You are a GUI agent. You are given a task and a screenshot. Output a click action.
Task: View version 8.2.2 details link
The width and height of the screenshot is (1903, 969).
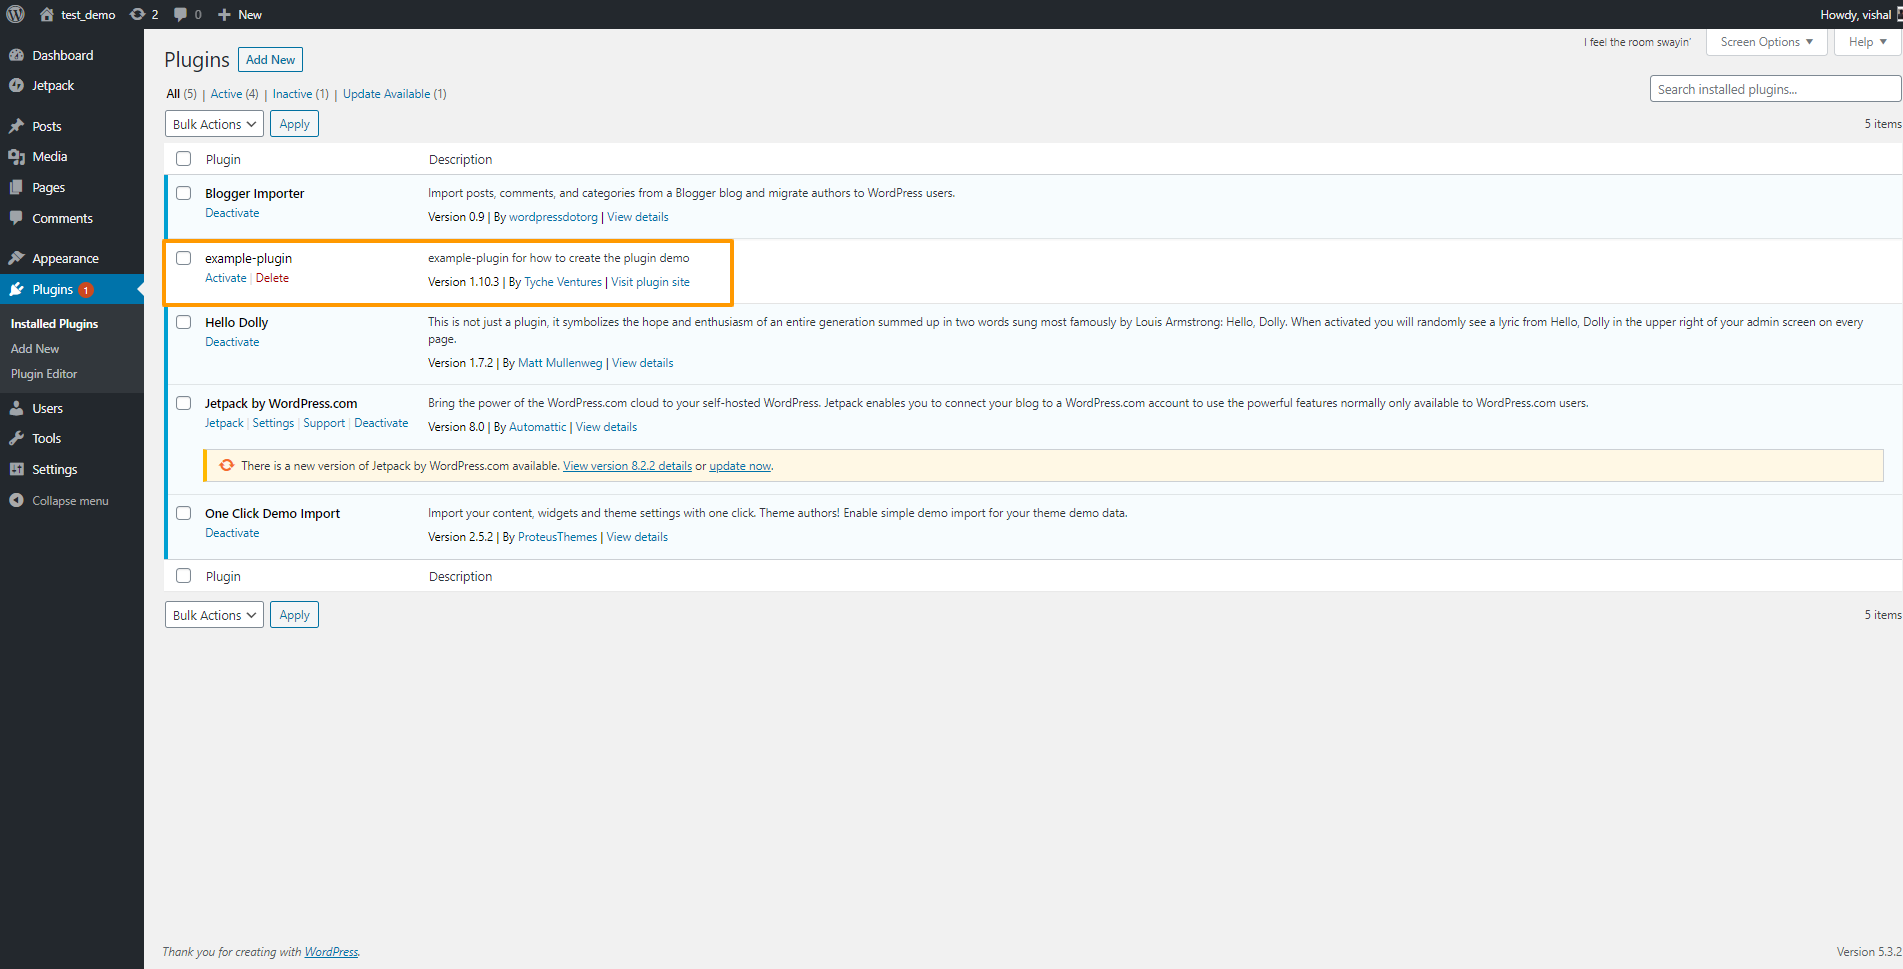pos(627,466)
